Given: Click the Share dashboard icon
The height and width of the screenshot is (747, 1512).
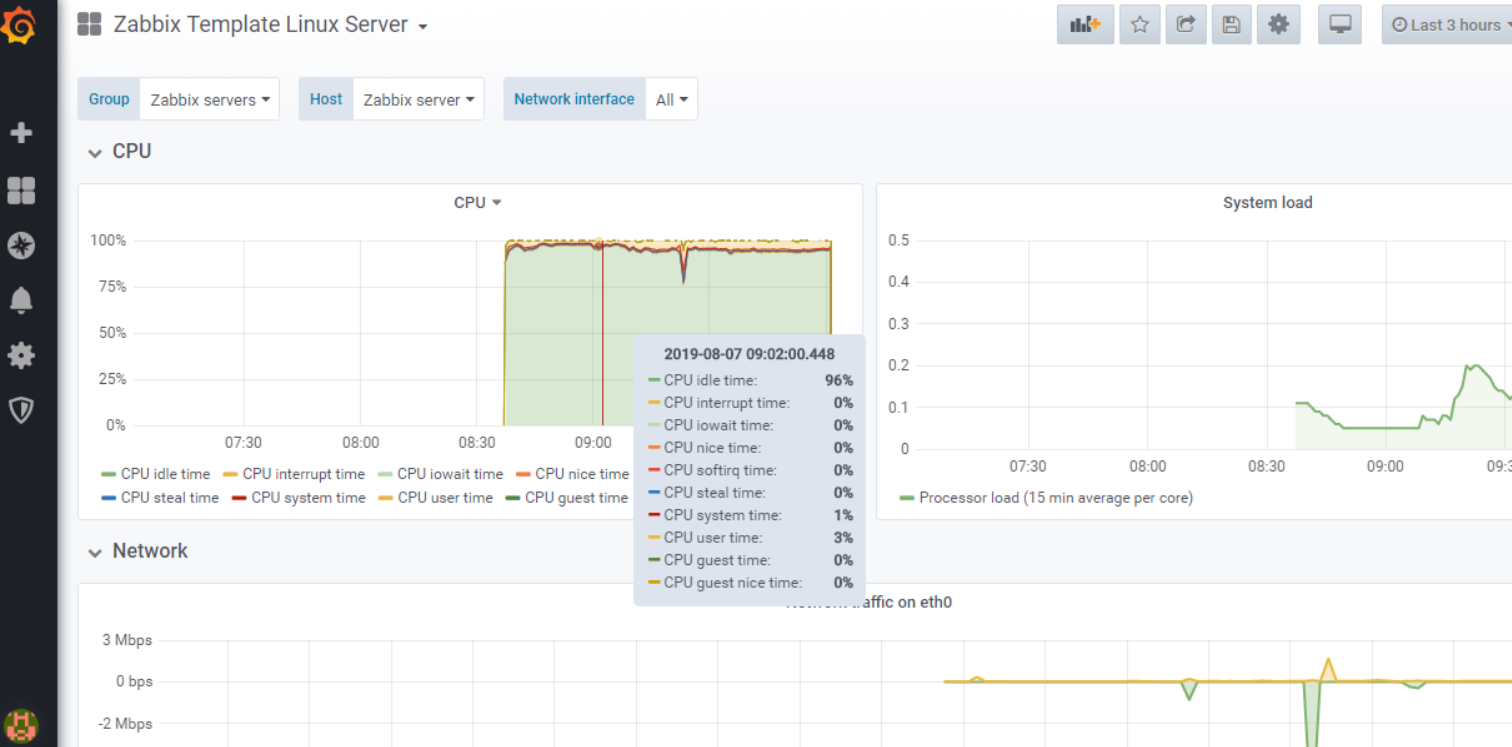Looking at the screenshot, I should pyautogui.click(x=1185, y=25).
